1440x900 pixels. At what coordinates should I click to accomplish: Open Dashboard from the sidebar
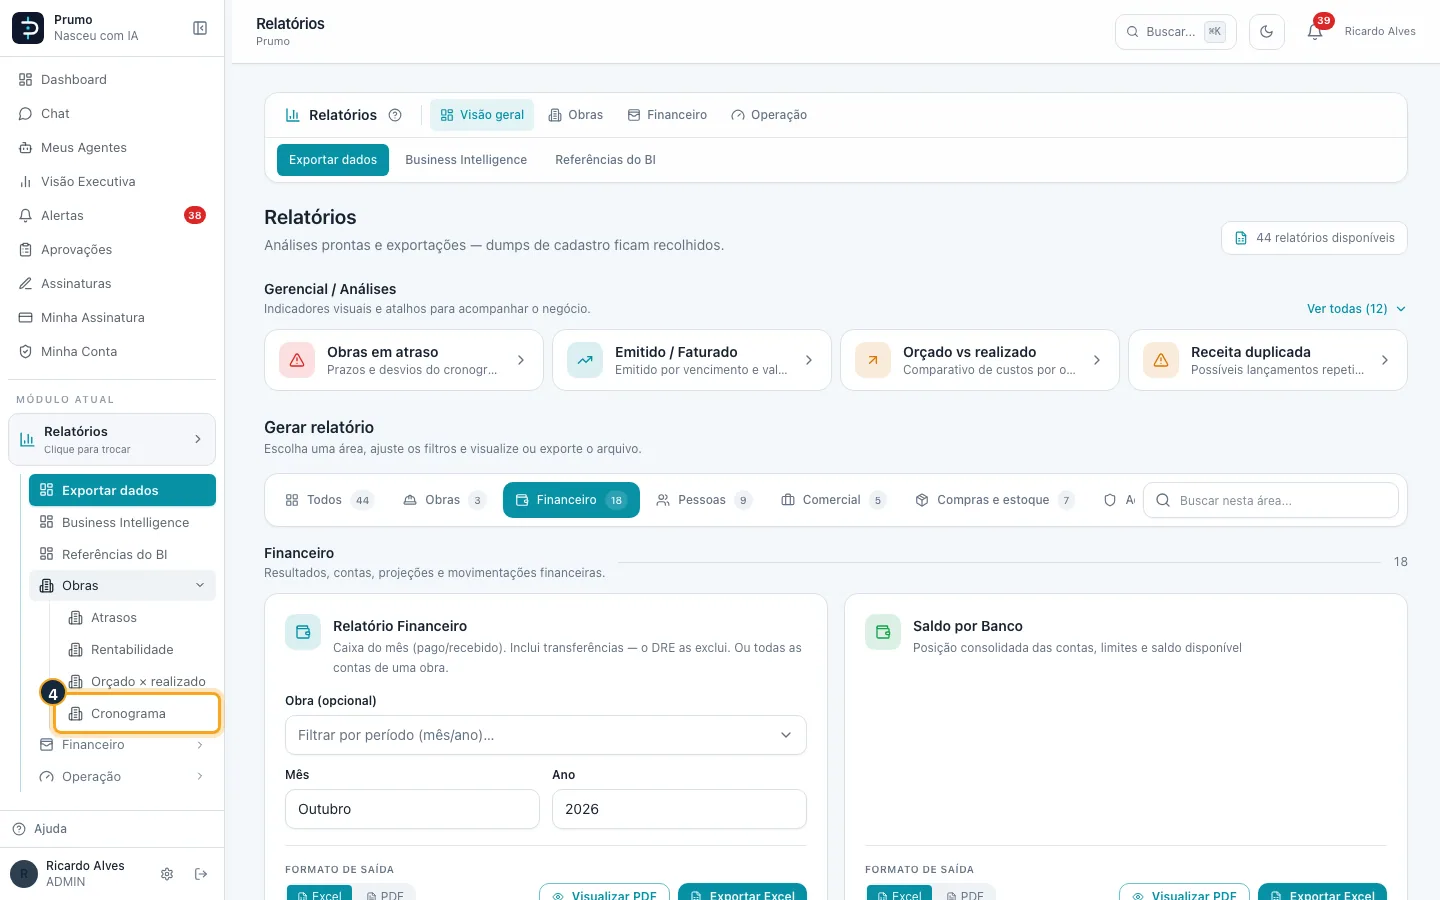(x=112, y=80)
